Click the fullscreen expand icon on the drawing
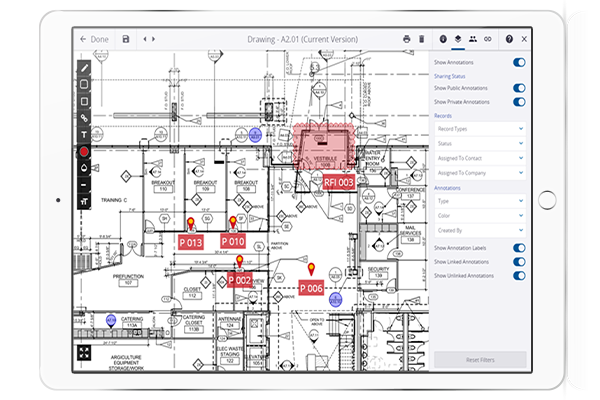Viewport: 600px width, 400px height. click(84, 353)
